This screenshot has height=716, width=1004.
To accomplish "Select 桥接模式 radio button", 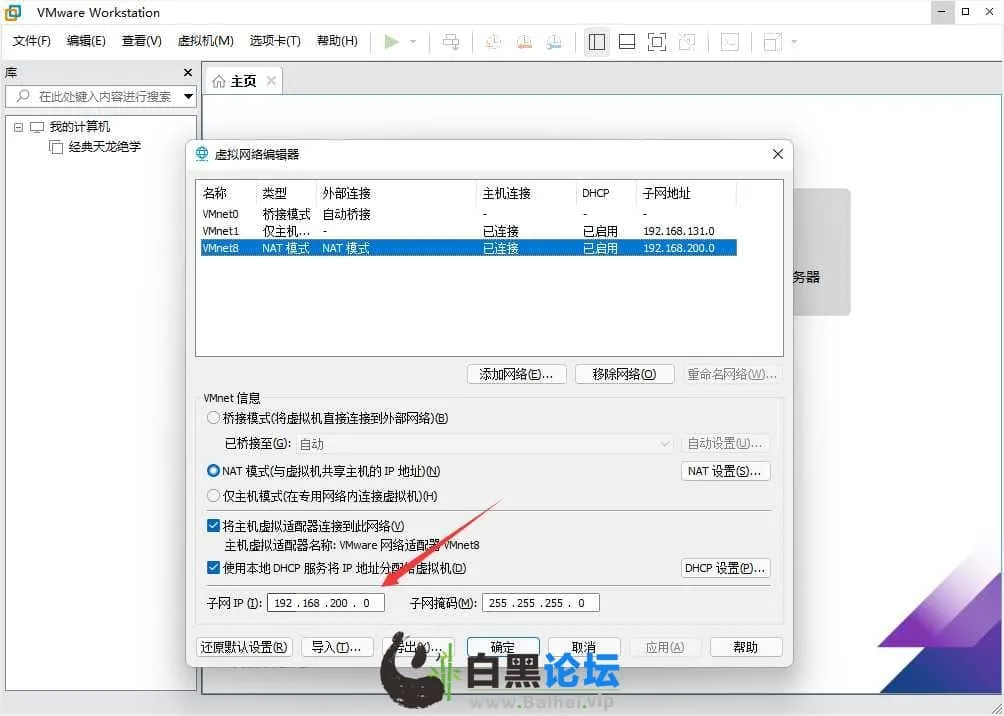I will [213, 418].
